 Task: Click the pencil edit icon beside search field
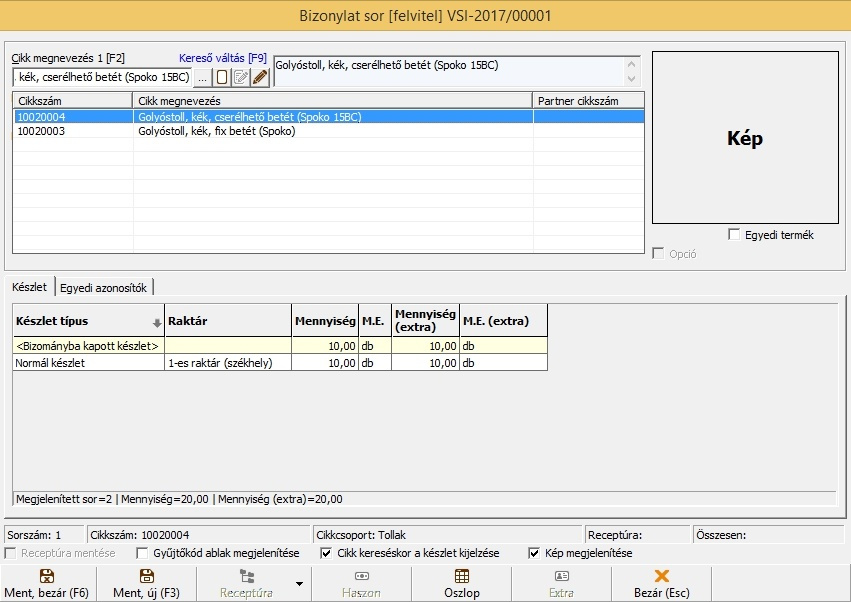[x=260, y=77]
